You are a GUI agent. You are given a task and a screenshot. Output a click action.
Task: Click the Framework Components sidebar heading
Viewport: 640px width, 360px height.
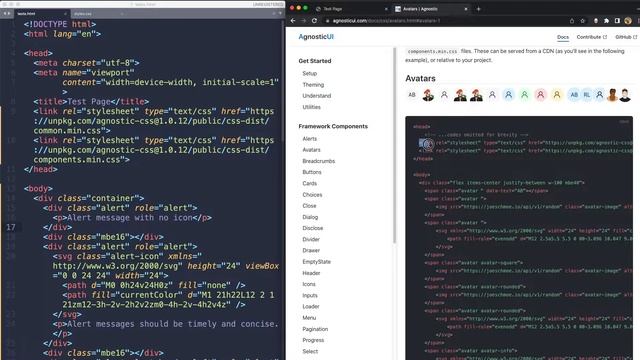point(333,126)
